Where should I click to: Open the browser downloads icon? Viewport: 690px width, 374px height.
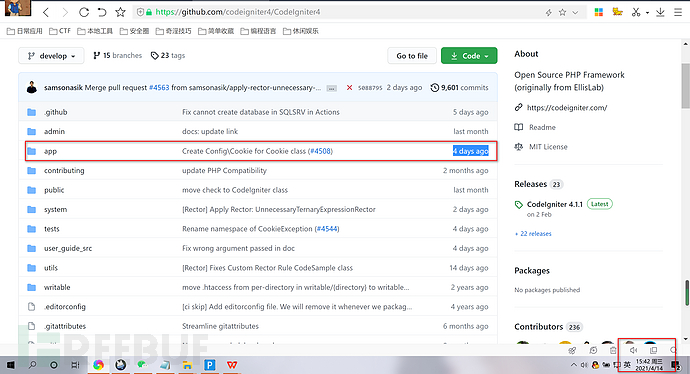click(660, 12)
